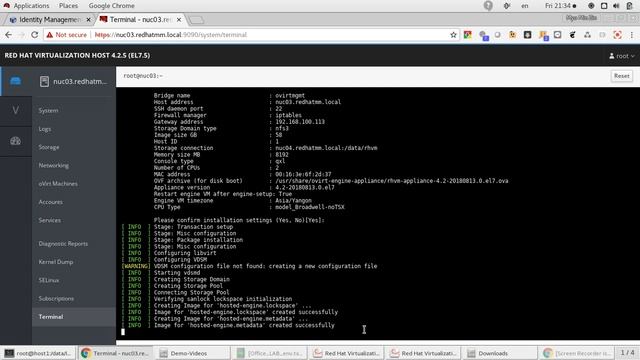Click the 'Creating Storage Domain' log line

pos(191,280)
